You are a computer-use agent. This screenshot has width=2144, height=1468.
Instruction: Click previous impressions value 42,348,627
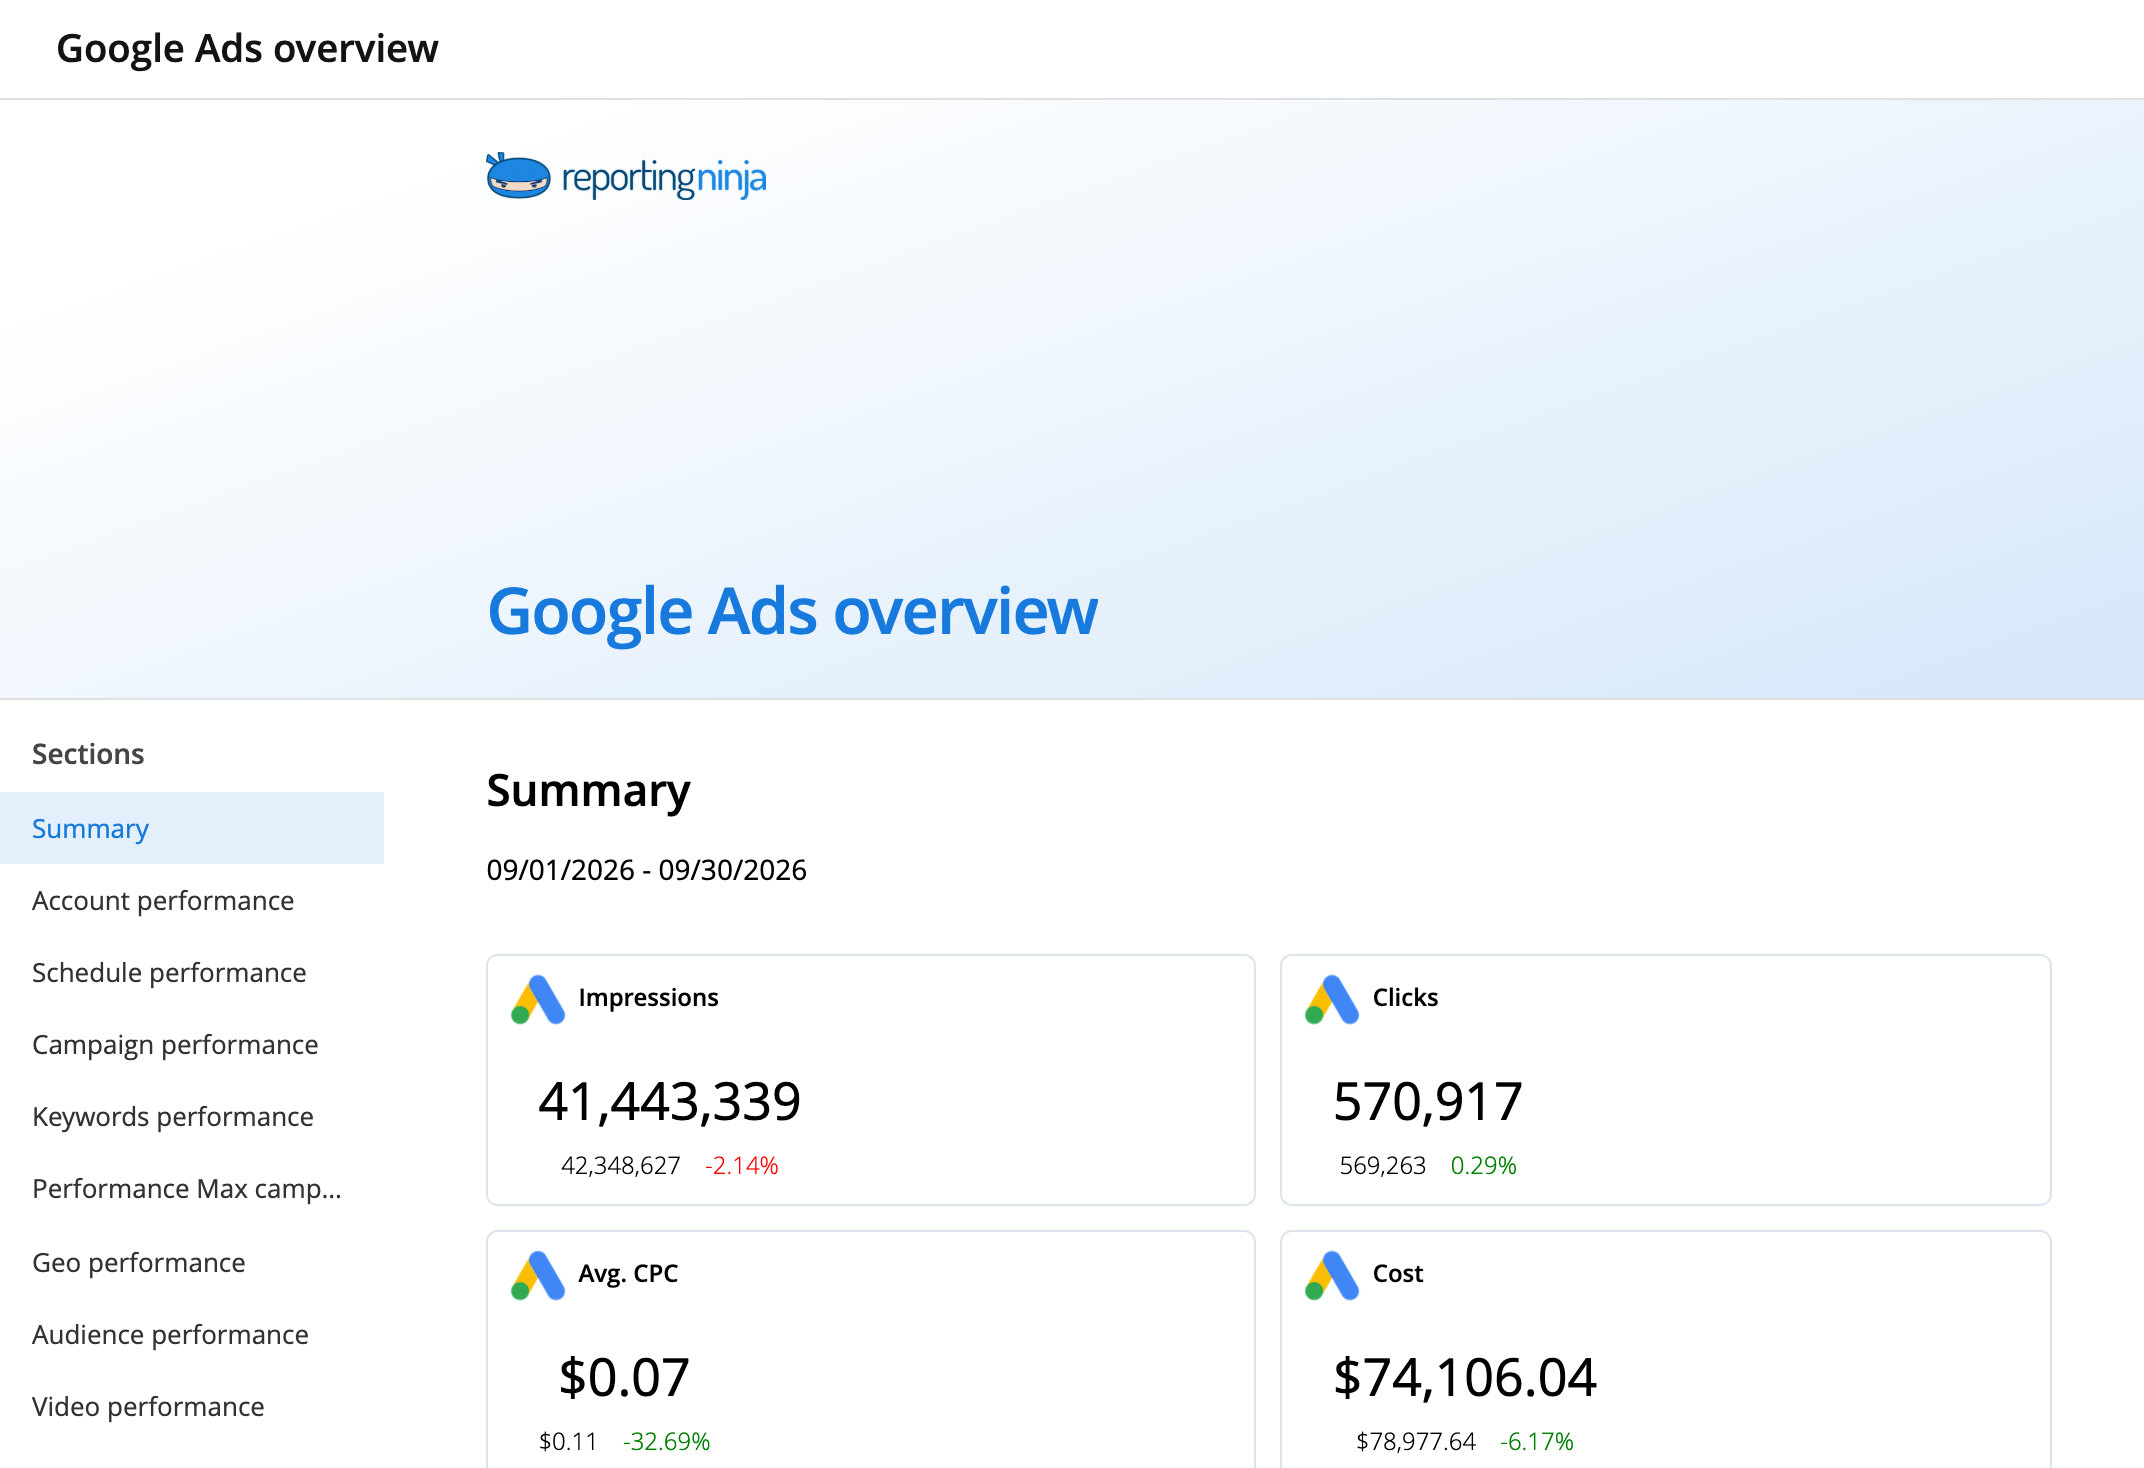620,1165
